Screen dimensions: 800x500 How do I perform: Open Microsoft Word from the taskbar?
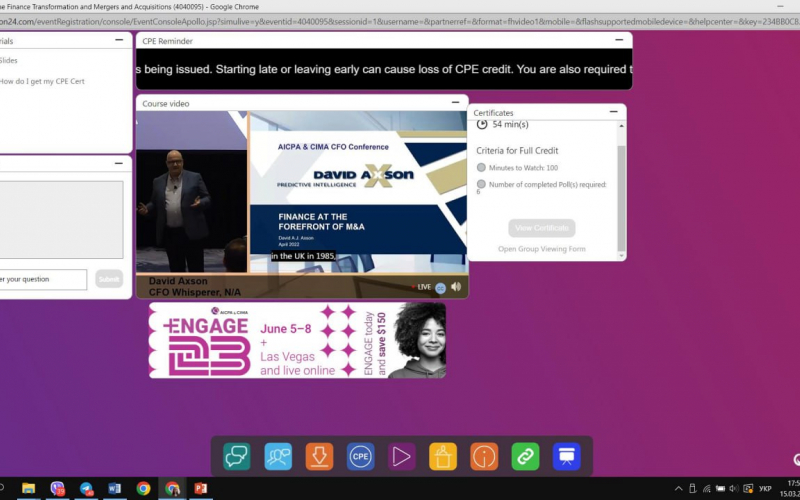point(115,488)
